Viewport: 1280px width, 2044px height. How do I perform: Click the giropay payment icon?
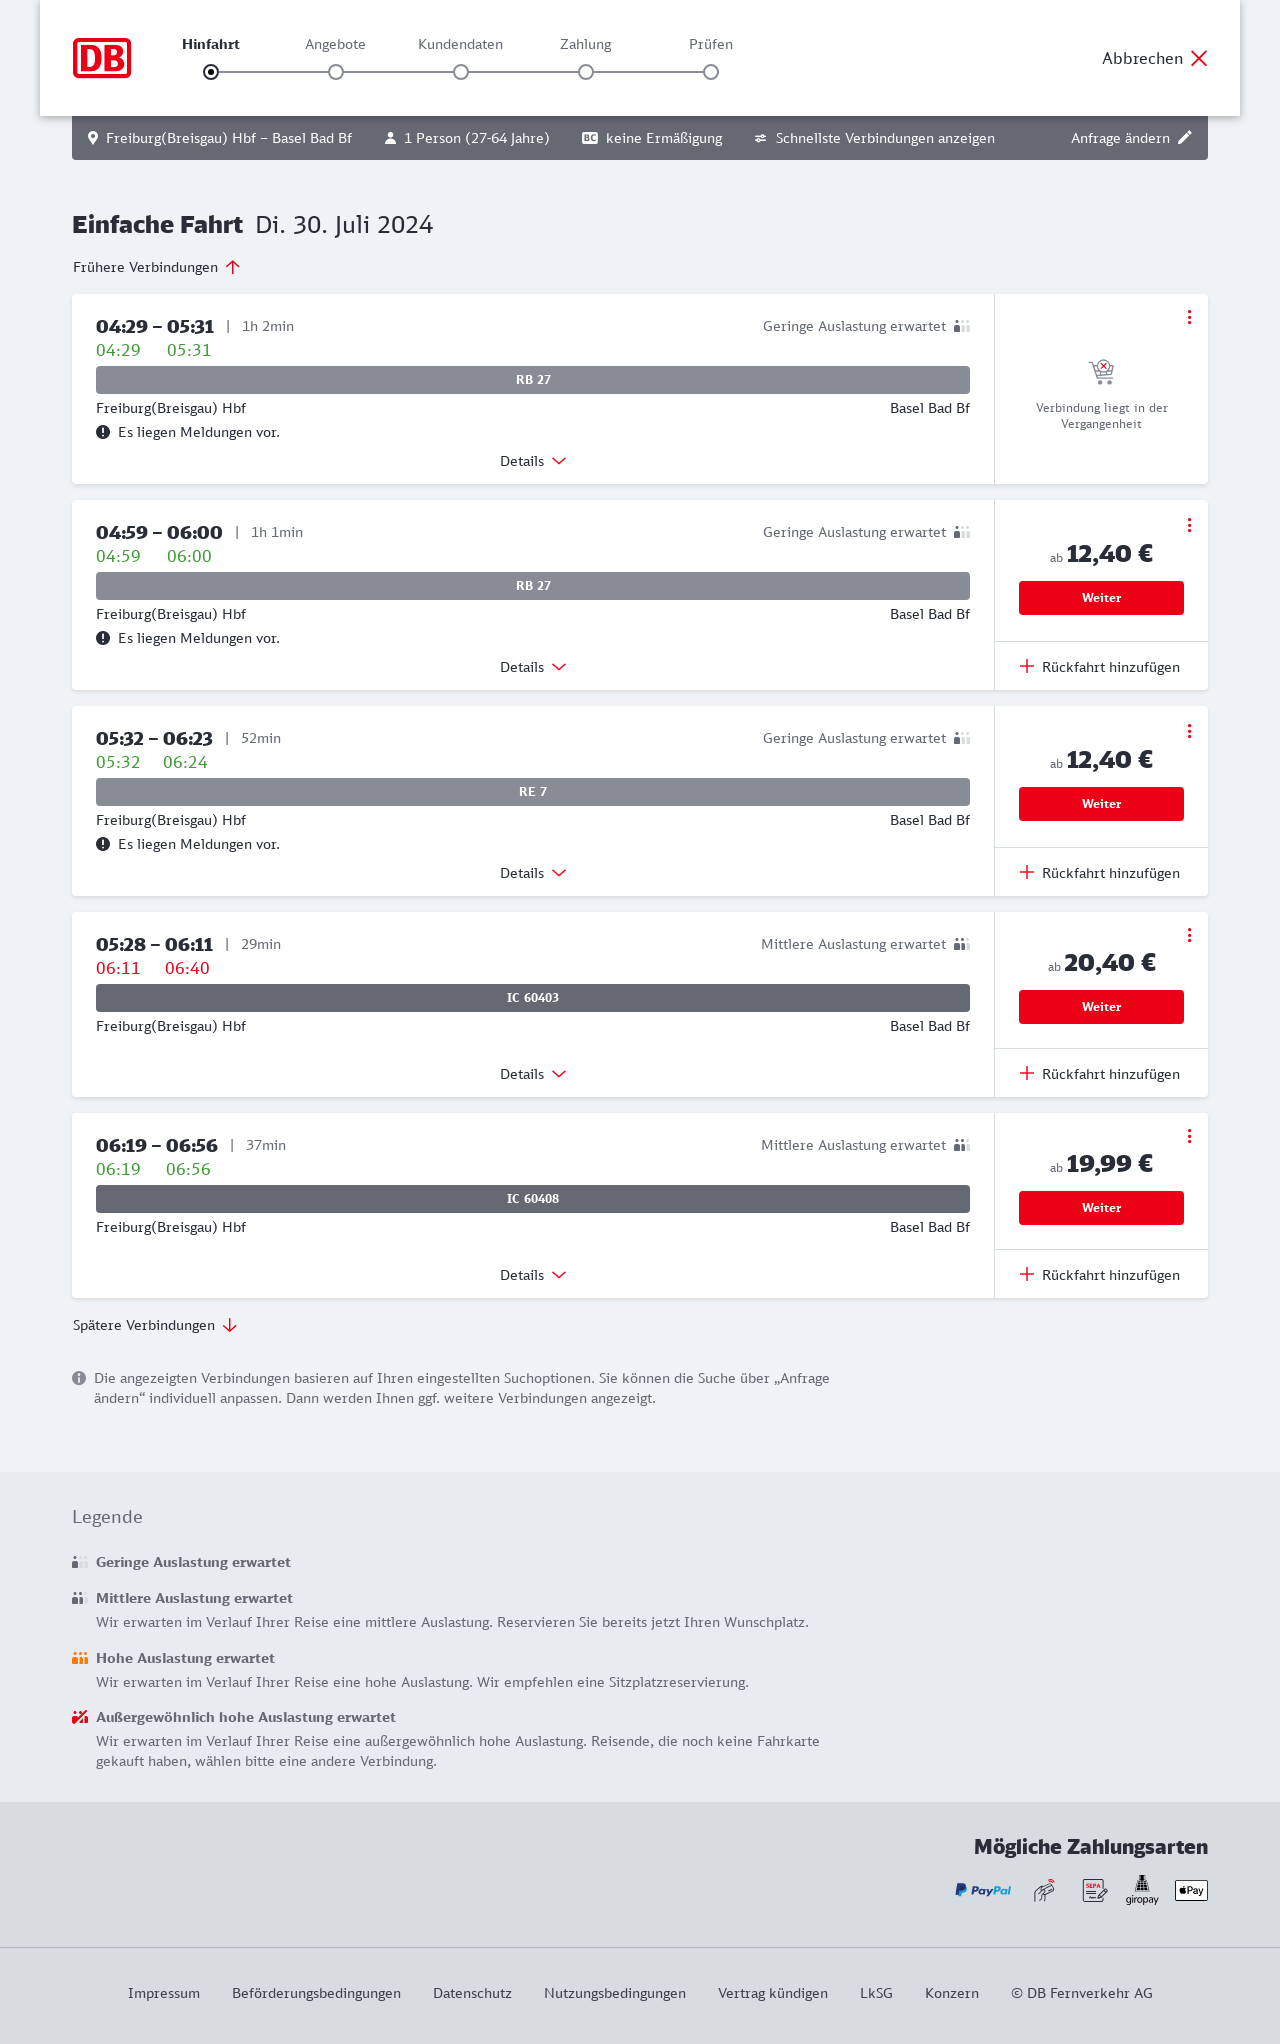1142,1890
